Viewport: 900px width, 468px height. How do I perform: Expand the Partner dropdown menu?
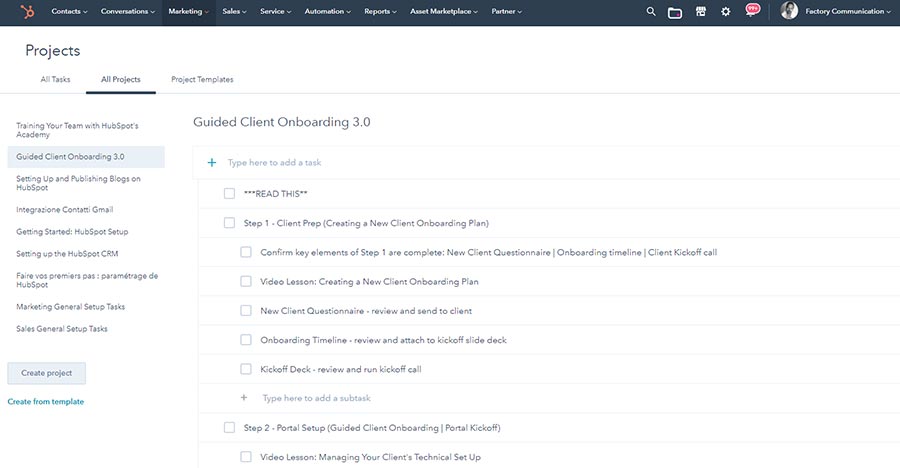click(507, 11)
